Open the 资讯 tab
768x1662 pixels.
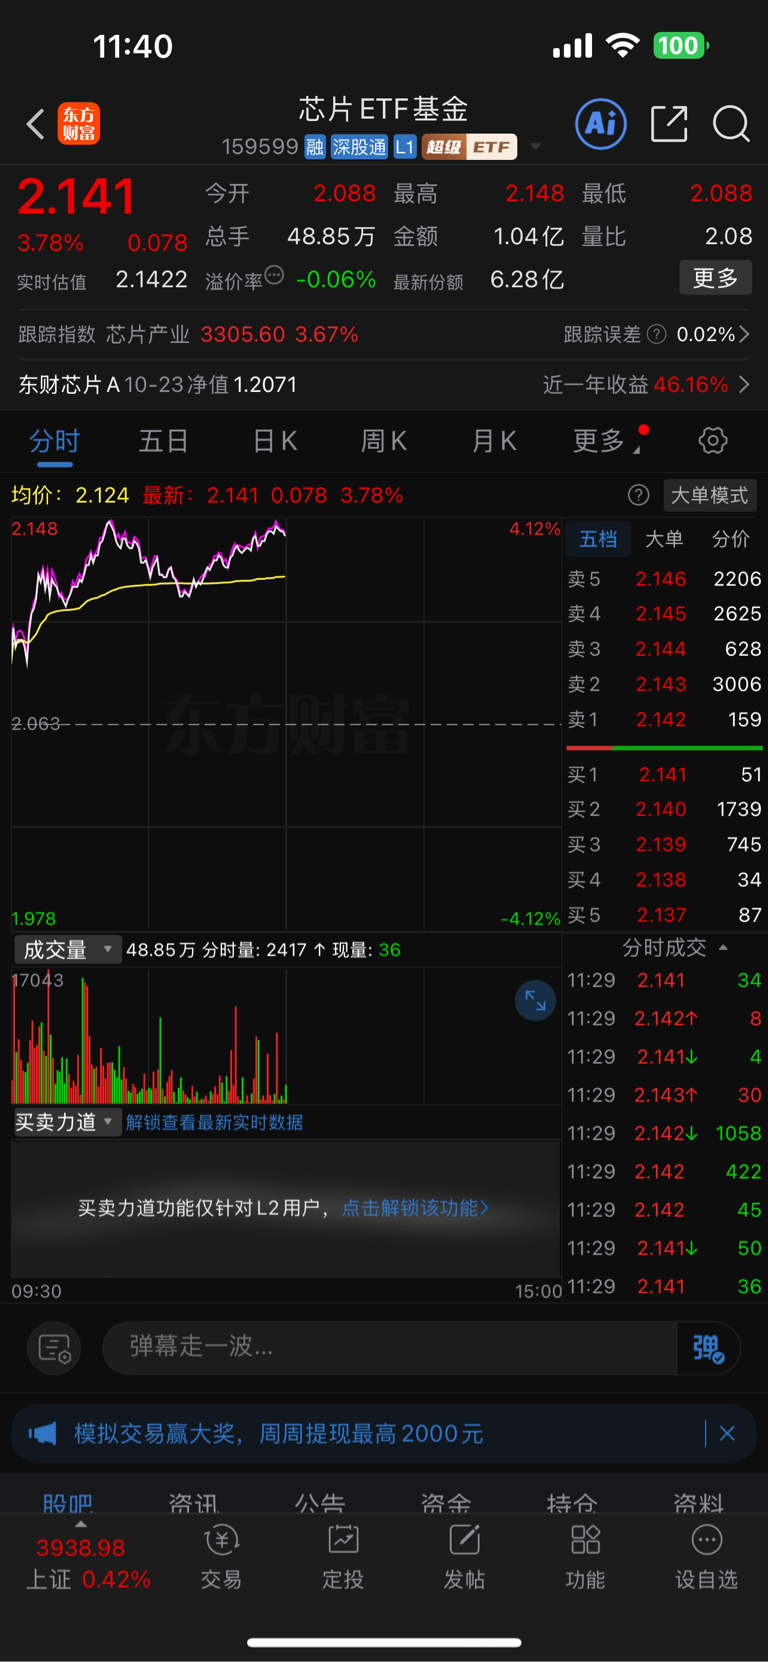[x=193, y=1502]
